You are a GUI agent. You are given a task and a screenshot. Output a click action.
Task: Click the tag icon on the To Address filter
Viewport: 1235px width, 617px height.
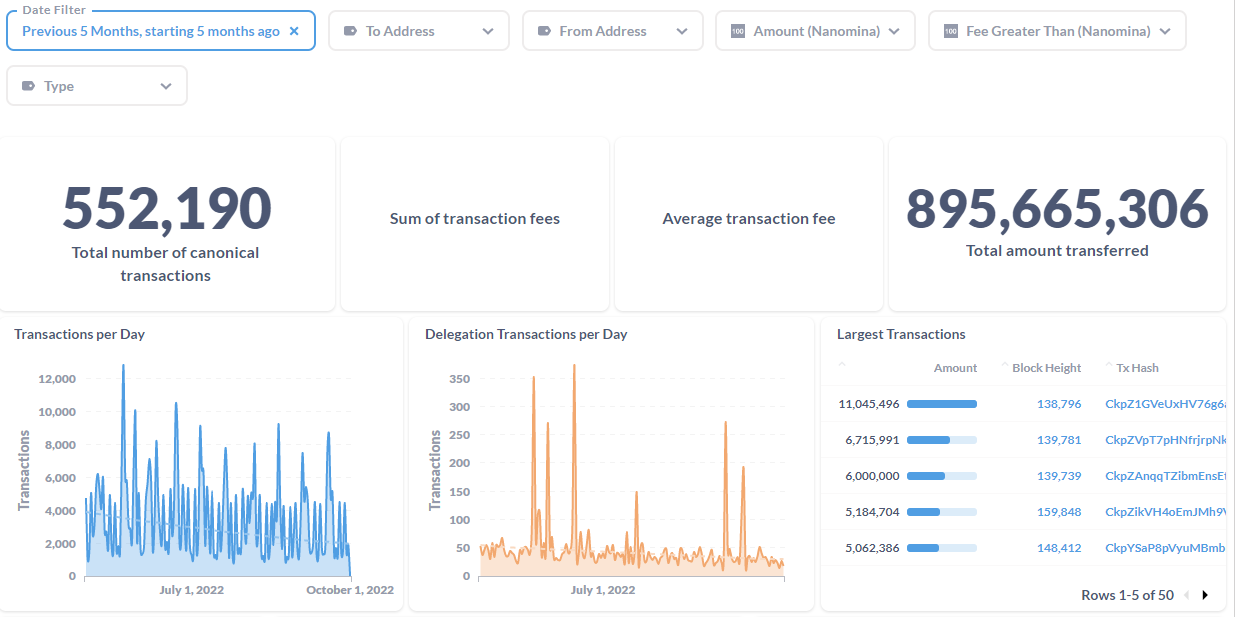coord(351,30)
